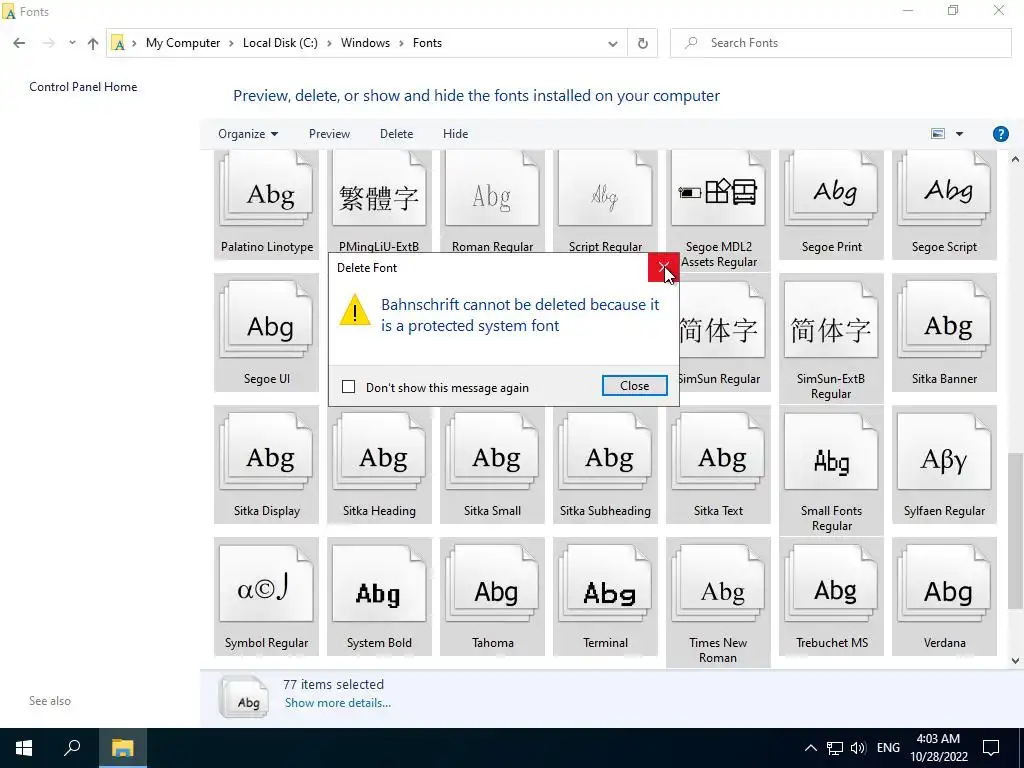Viewport: 1024px width, 768px height.
Task: Select the selected-items preview thumbnail
Action: (x=243, y=697)
